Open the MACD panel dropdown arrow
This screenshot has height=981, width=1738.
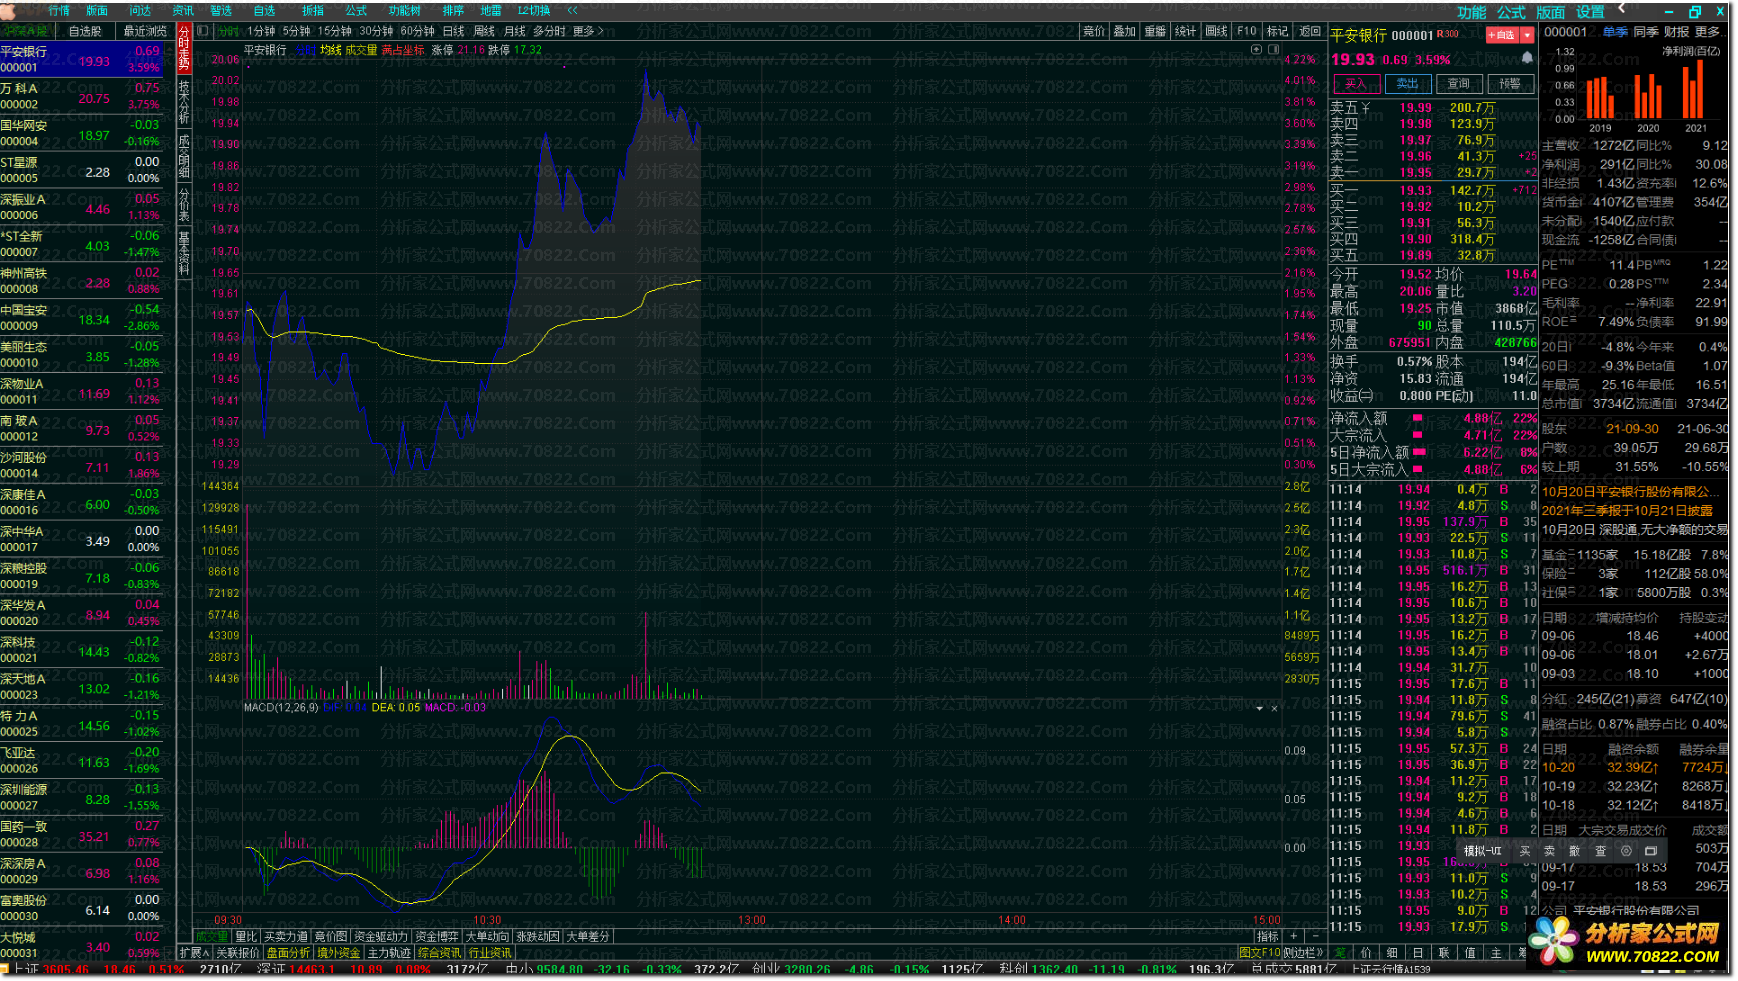click(1259, 708)
